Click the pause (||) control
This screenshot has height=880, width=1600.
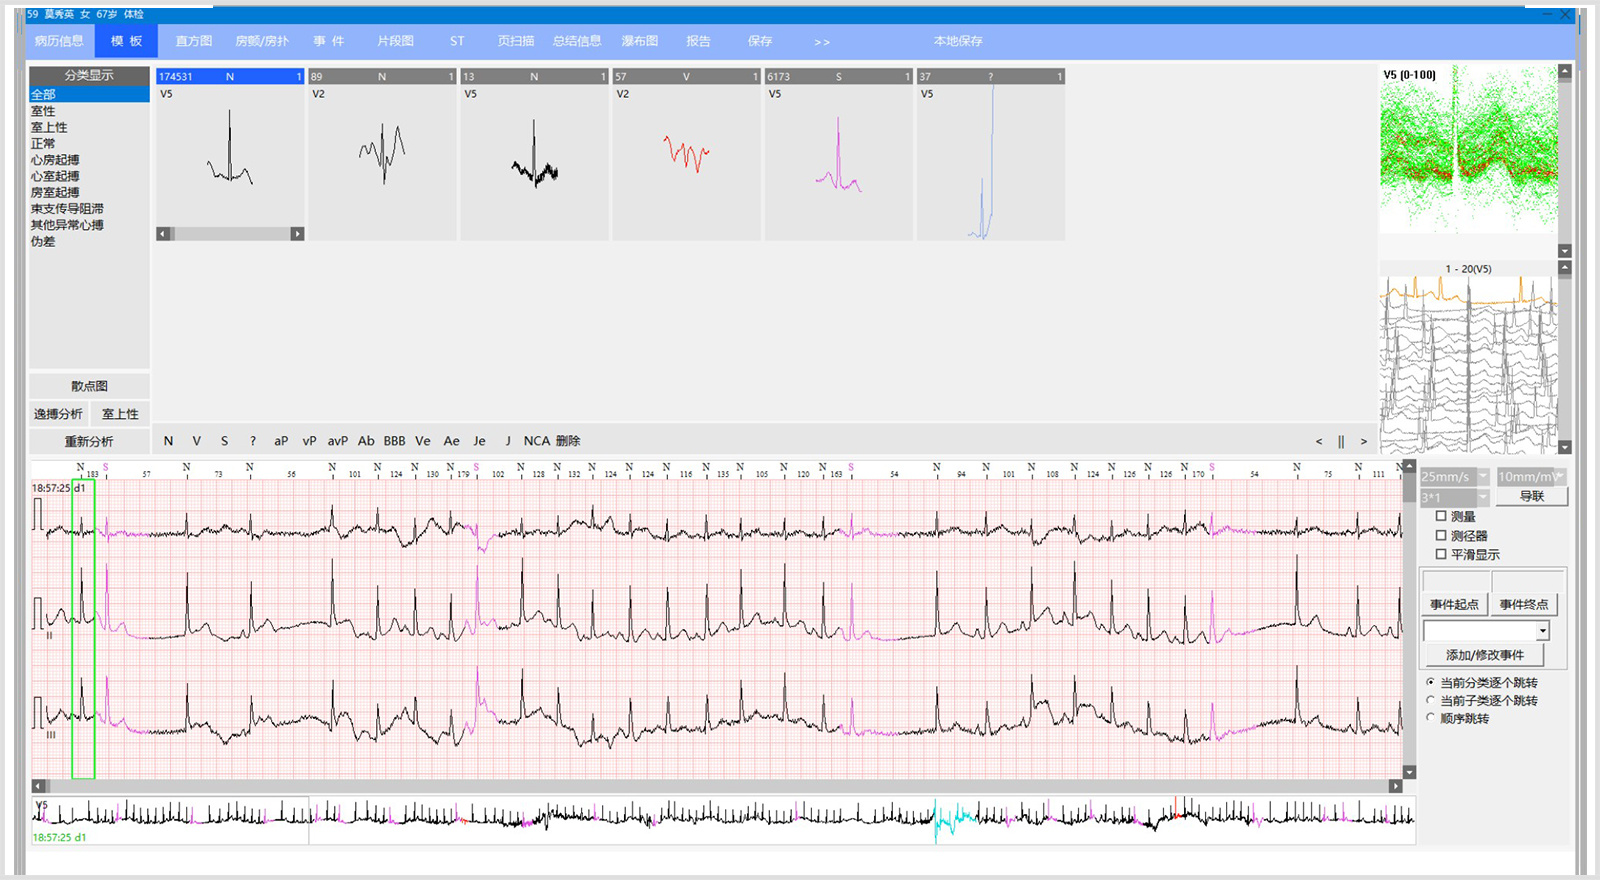pos(1341,441)
